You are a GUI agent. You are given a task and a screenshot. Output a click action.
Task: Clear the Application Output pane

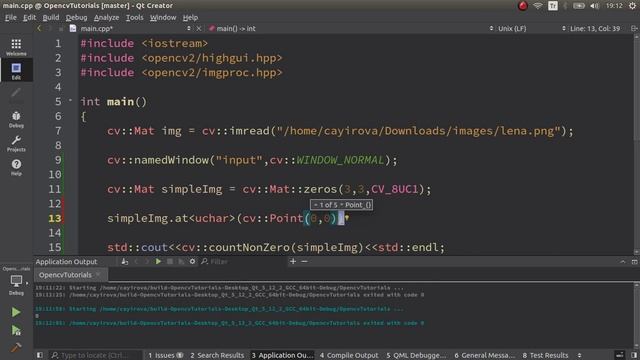(124, 261)
